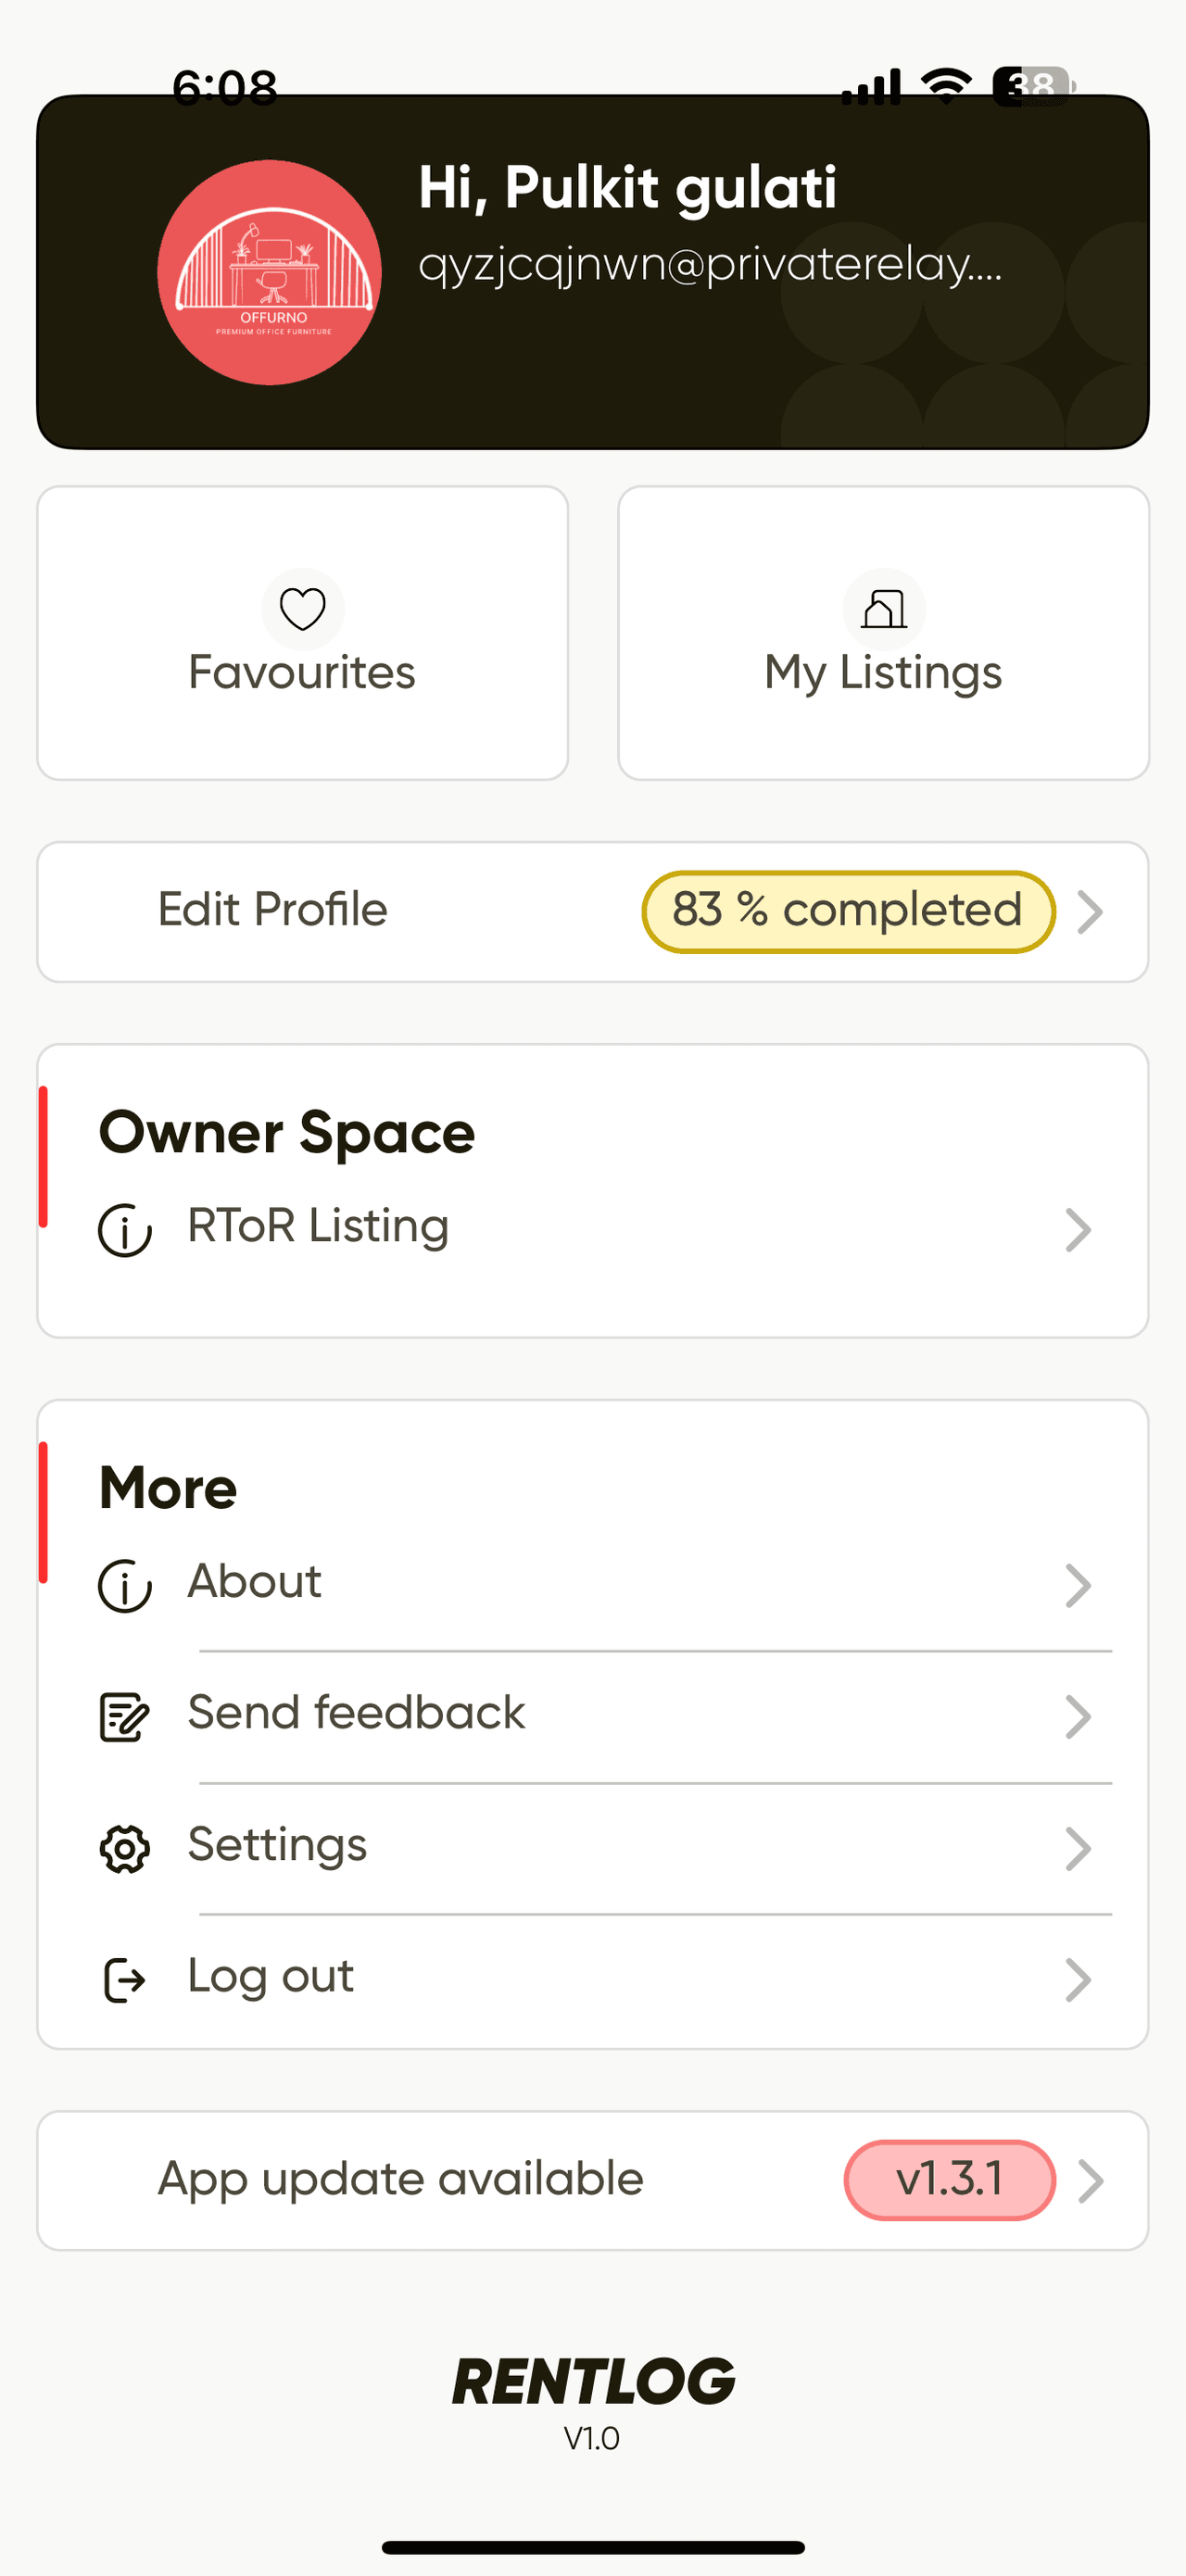This screenshot has width=1186, height=2576.
Task: Tap the Log out arrow icon
Action: (x=125, y=1980)
